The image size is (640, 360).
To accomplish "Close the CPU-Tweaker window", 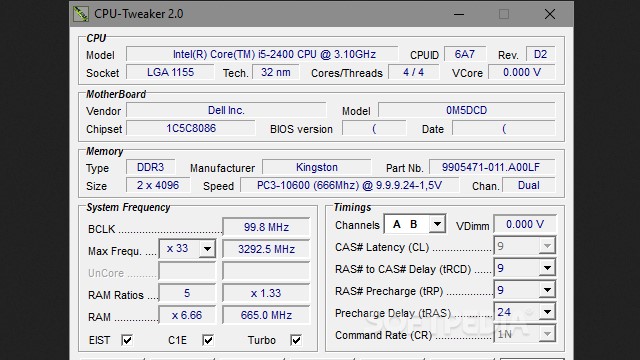I will tap(550, 14).
